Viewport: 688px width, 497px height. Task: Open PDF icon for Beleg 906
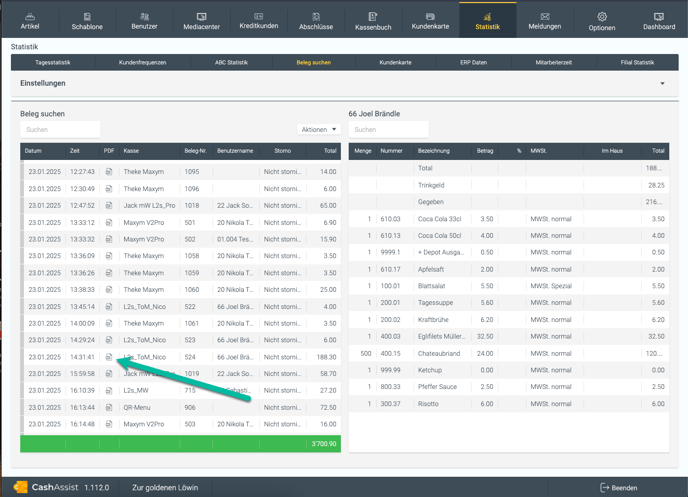click(109, 408)
